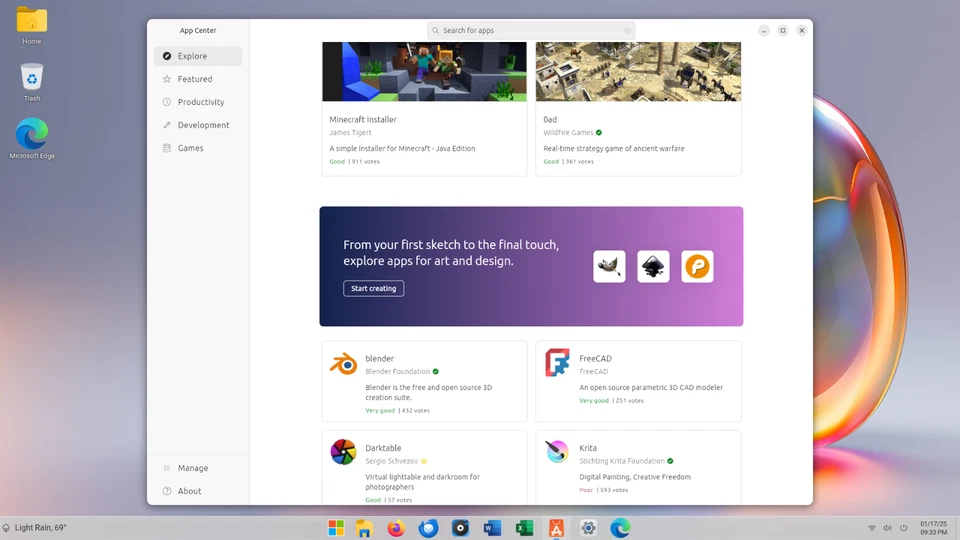
Task: Click the Start creating button
Action: click(x=373, y=288)
